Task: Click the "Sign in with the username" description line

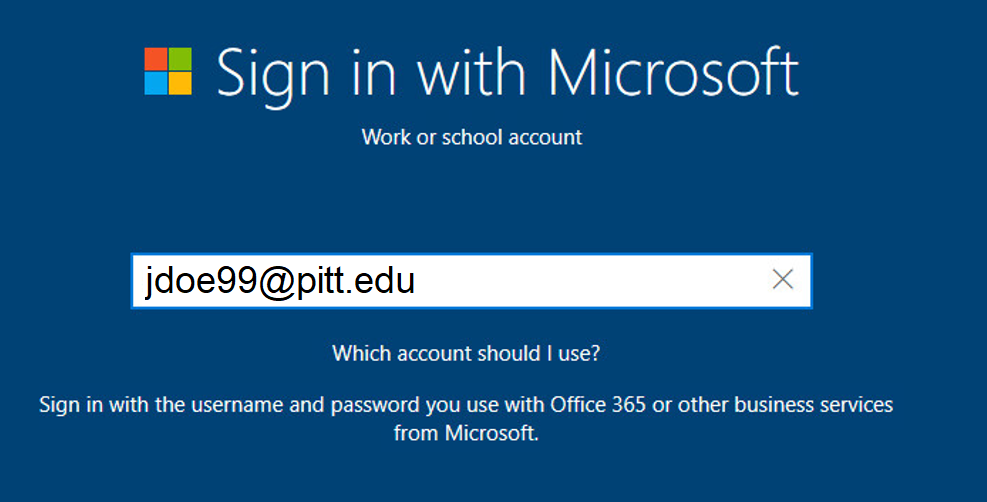Action: 466,404
